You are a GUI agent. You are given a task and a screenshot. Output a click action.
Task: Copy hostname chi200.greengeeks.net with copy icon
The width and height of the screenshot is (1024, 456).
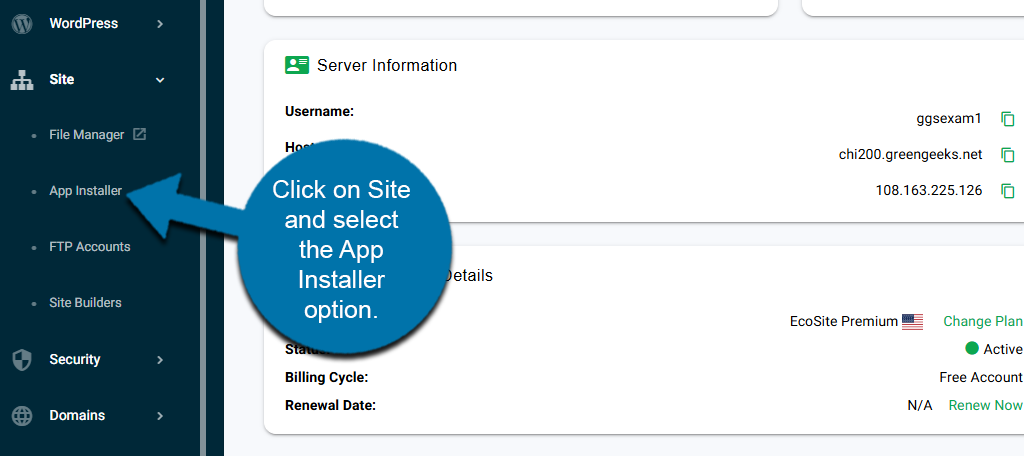pos(1008,155)
